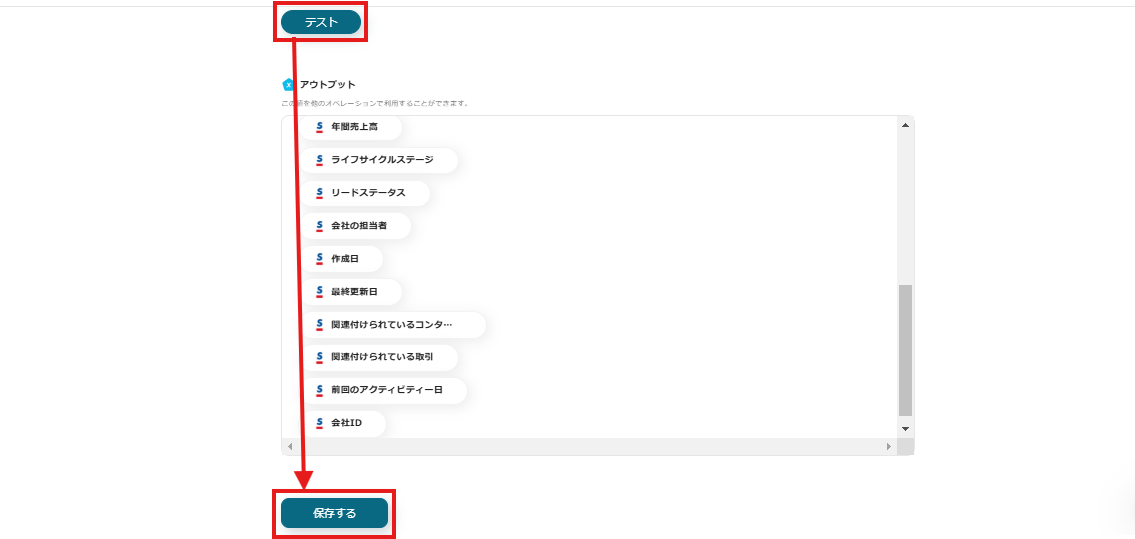Click the icon next to 会社ID
Viewport: 1135px width, 539px height.
pyautogui.click(x=320, y=423)
